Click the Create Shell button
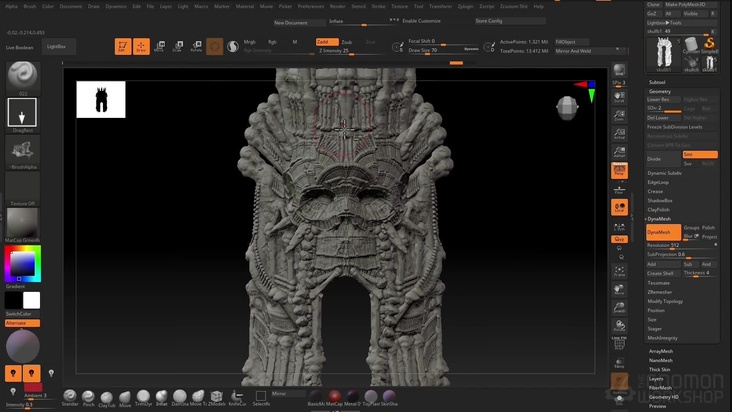 coord(663,273)
